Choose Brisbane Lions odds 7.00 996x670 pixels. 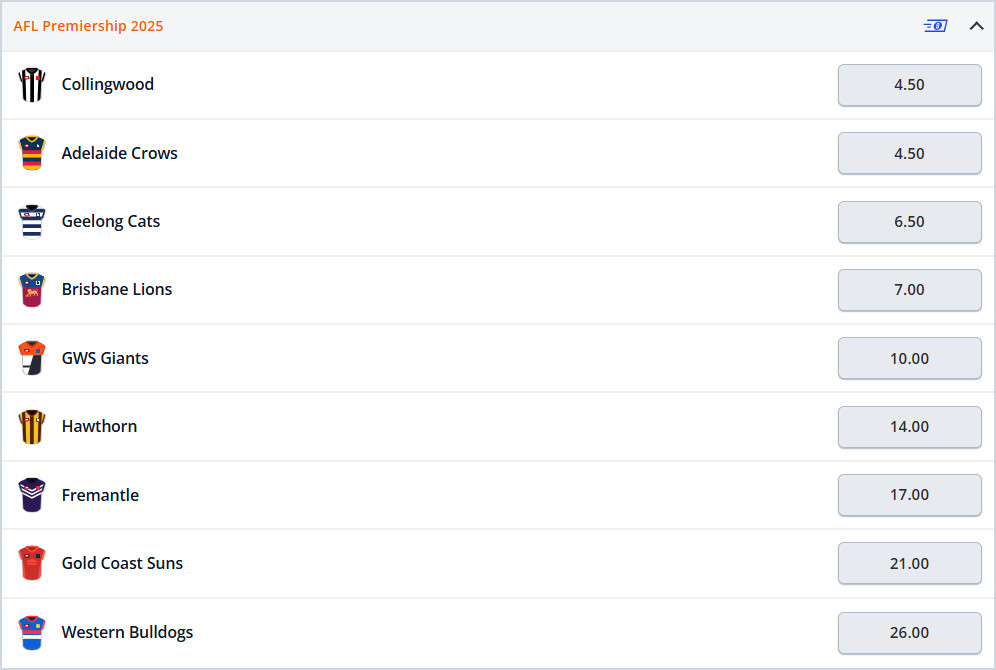[x=910, y=290]
